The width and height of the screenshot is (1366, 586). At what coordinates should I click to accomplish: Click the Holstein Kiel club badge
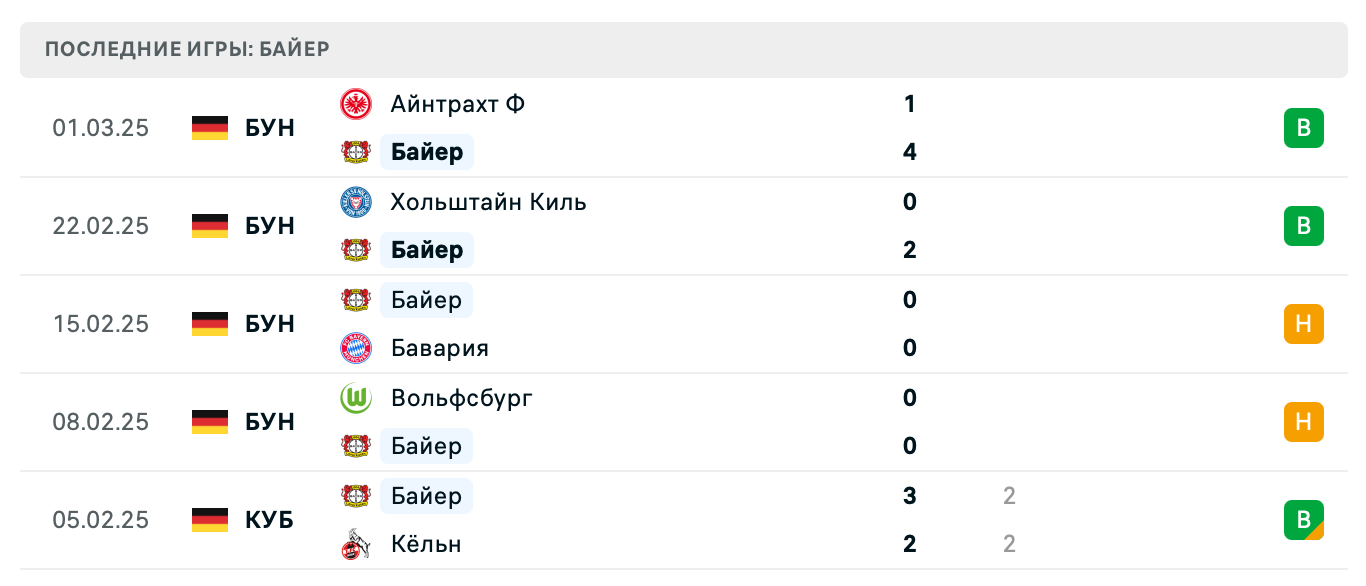(357, 202)
